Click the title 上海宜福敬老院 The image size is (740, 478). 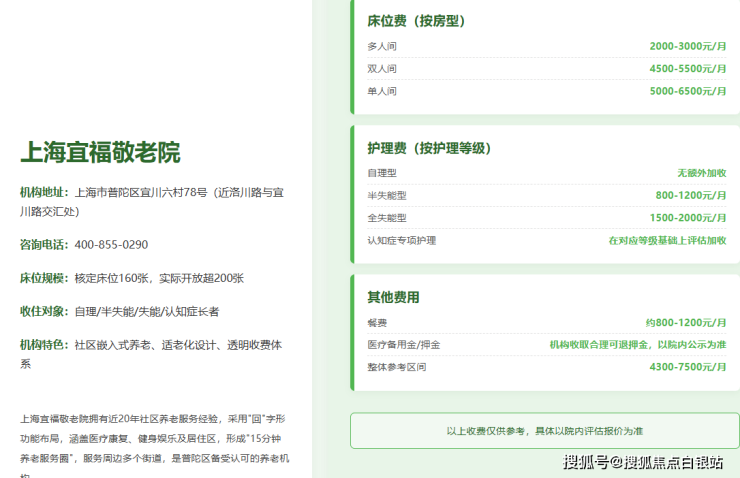[x=100, y=152]
